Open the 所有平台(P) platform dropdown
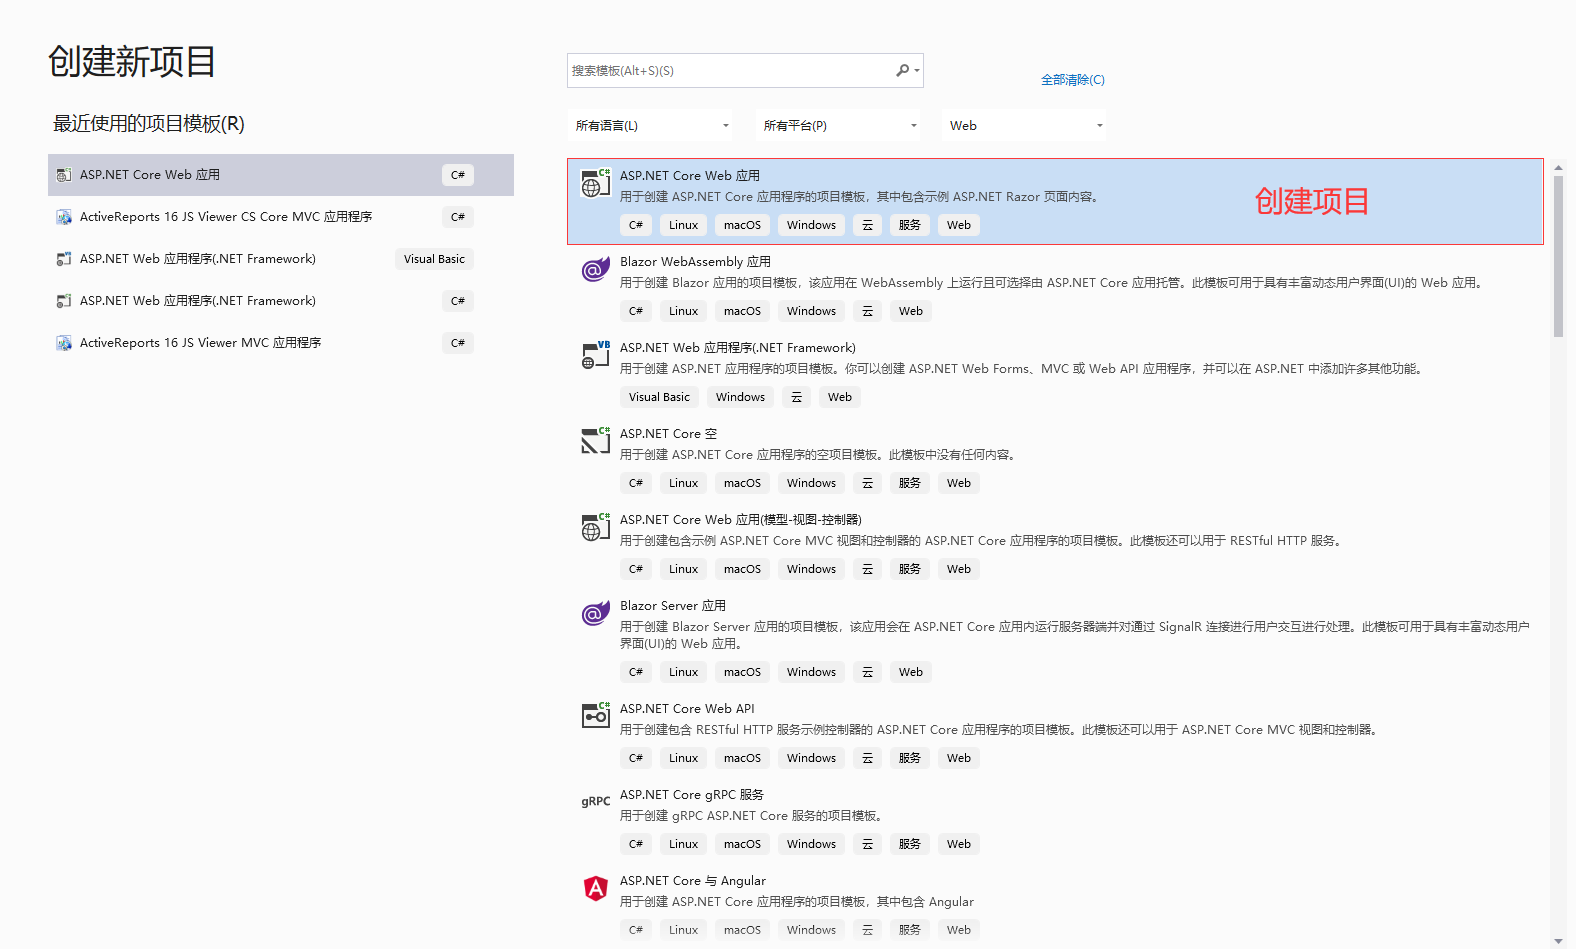This screenshot has width=1576, height=949. click(839, 126)
